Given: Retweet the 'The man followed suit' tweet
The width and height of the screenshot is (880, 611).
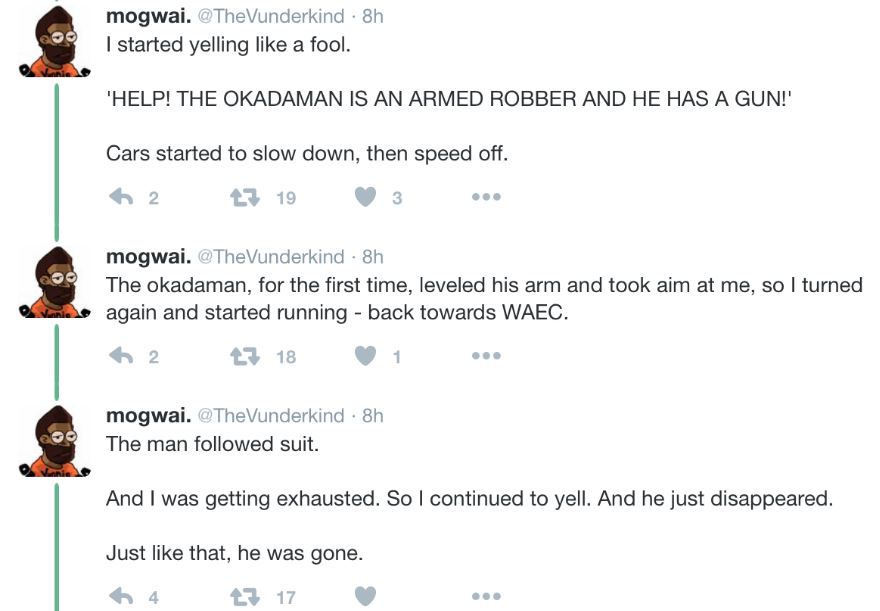Looking at the screenshot, I should click(x=242, y=597).
